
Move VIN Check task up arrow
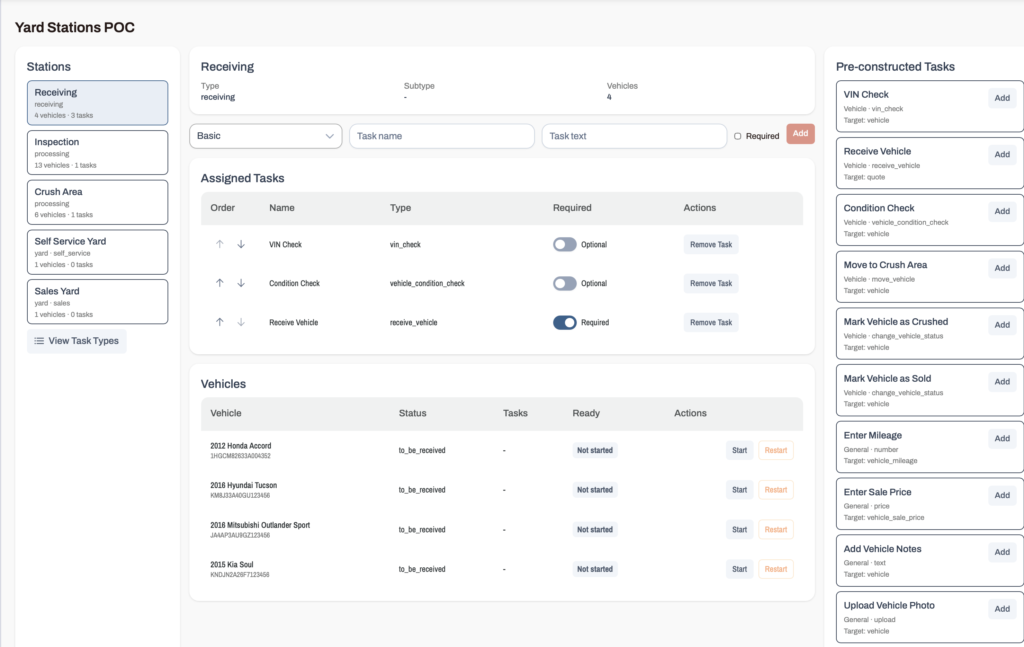coord(219,244)
